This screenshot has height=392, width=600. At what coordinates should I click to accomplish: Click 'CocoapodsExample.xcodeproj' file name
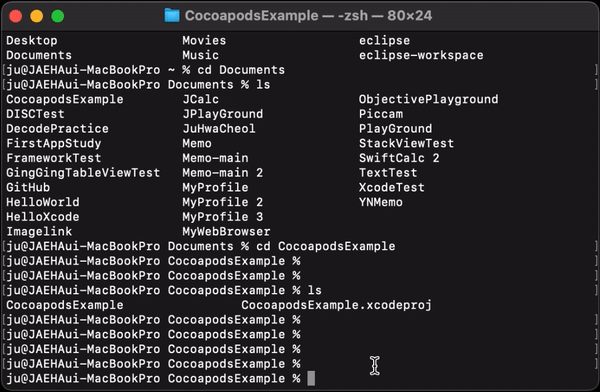pyautogui.click(x=336, y=305)
